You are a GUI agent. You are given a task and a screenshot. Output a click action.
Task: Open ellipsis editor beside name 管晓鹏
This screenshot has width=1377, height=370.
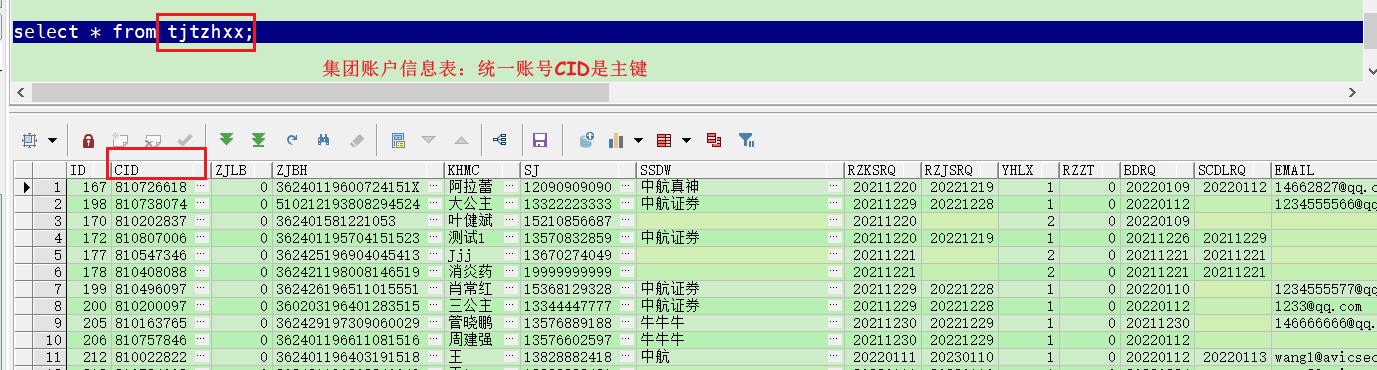509,323
